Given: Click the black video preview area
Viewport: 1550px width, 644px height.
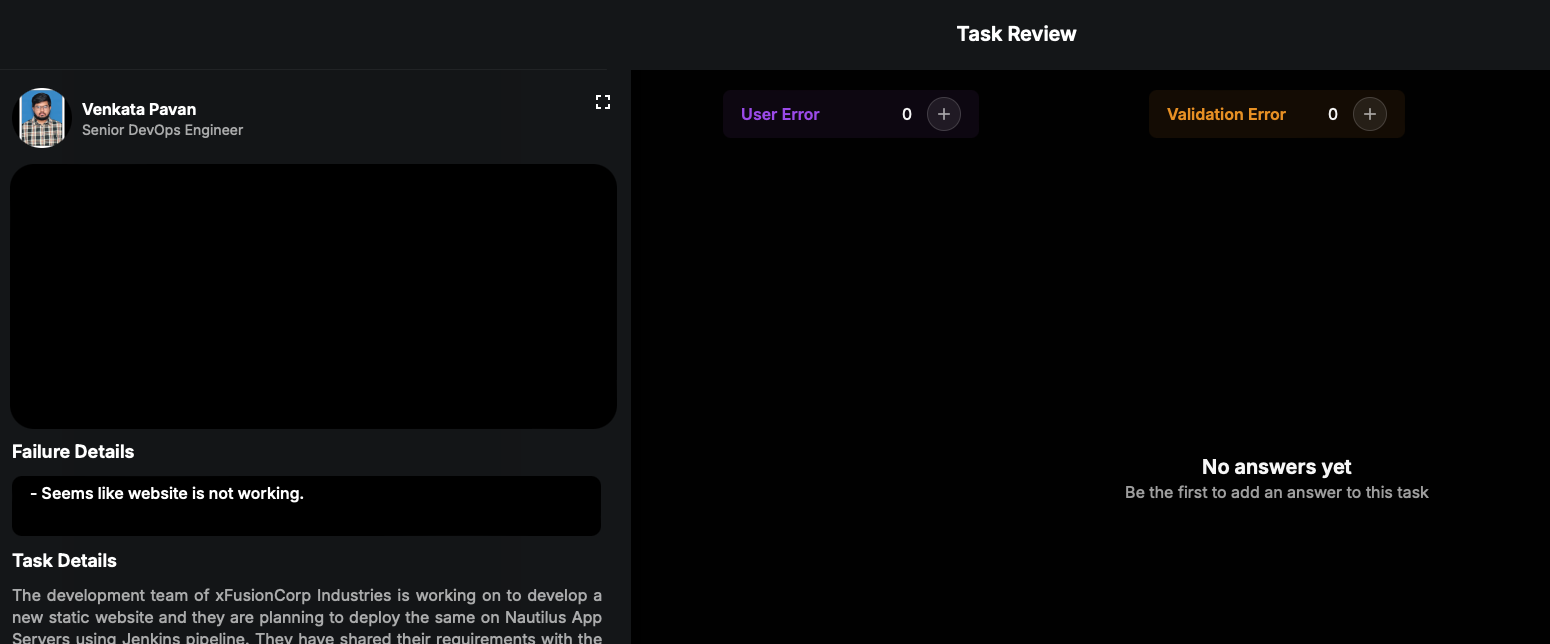Looking at the screenshot, I should coord(313,296).
